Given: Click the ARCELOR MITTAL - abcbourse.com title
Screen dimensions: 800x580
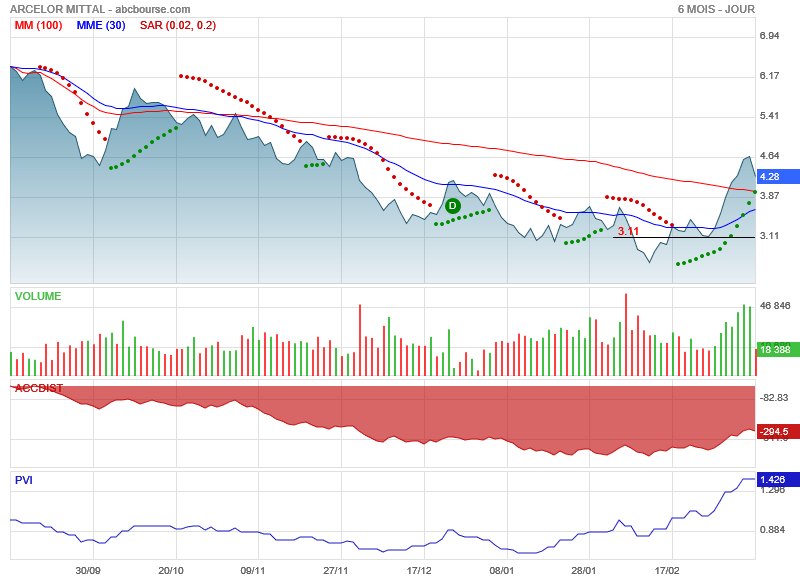Looking at the screenshot, I should 101,9.
